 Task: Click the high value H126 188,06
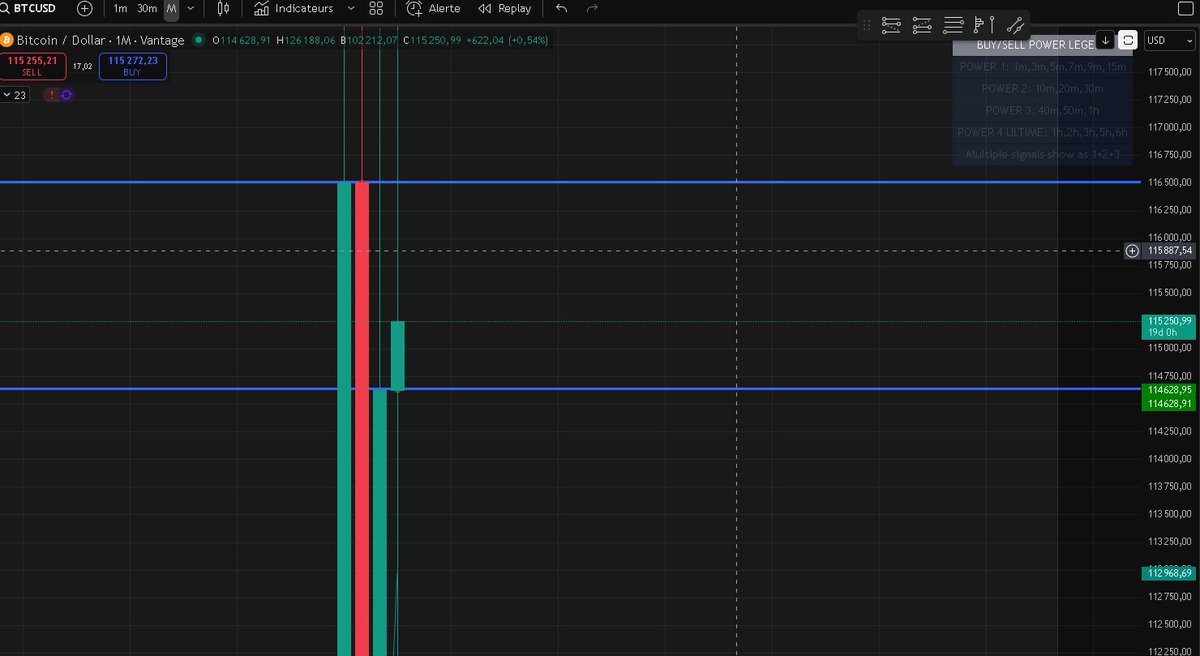[307, 40]
